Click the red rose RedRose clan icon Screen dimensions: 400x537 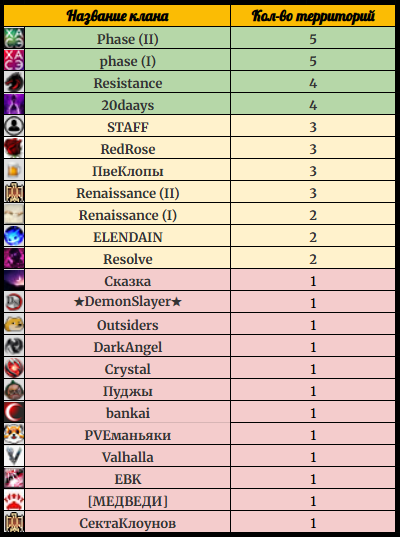(14, 148)
